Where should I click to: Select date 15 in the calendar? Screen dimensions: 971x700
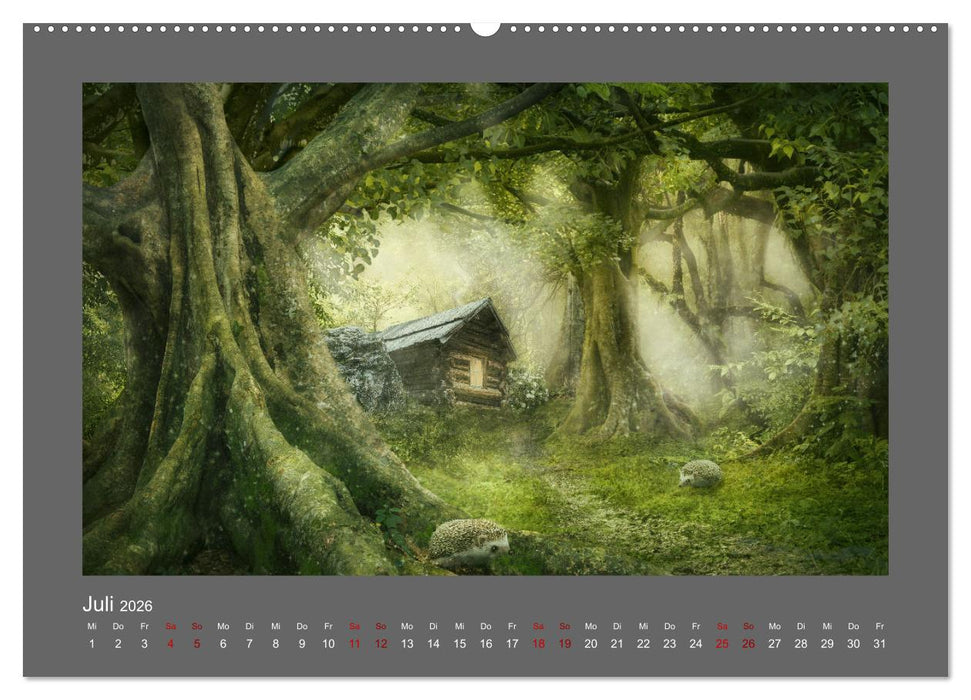[x=459, y=644]
